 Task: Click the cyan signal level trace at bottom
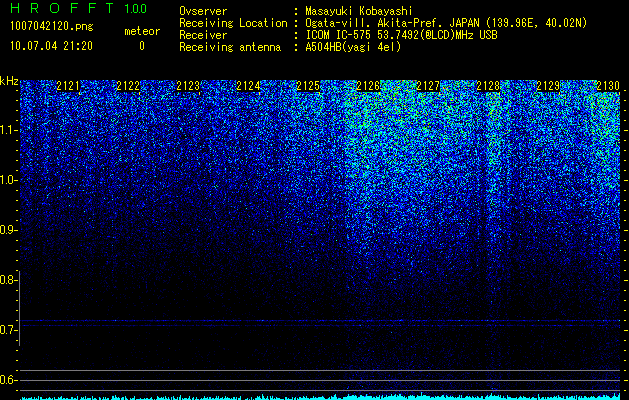coord(321,397)
